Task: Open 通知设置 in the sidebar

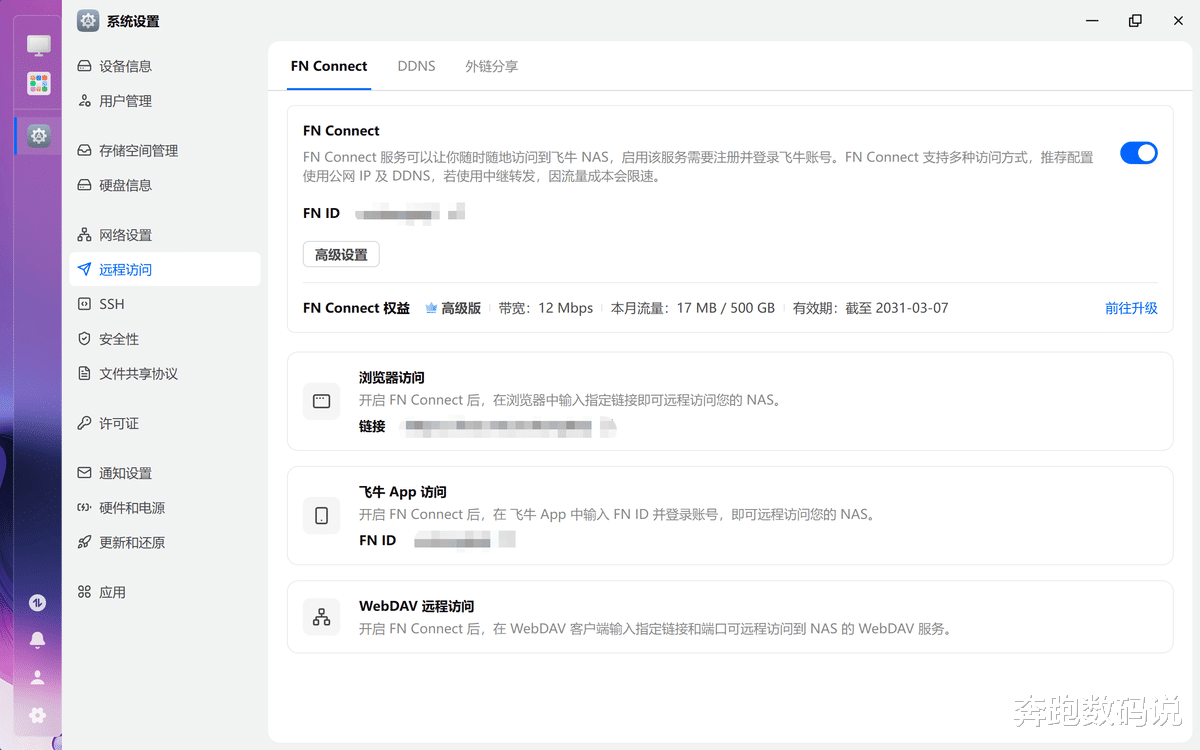Action: 165,473
